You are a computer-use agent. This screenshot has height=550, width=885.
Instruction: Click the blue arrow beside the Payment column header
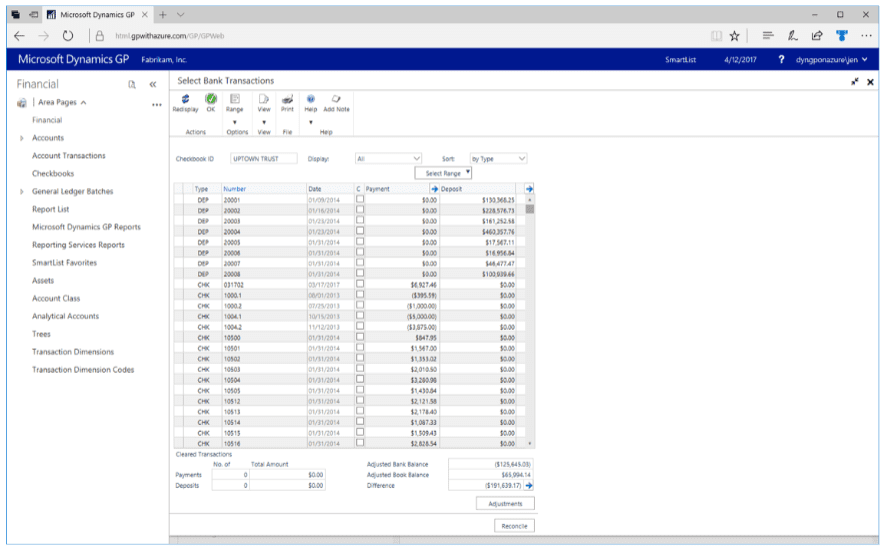click(x=434, y=189)
